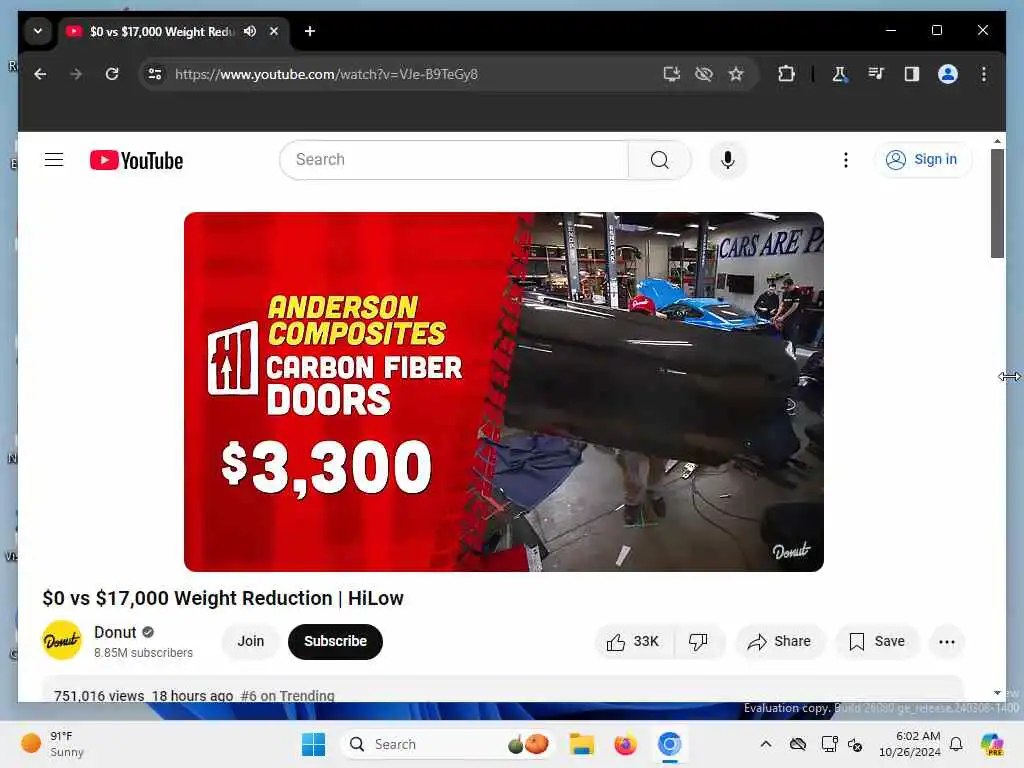1024x768 pixels.
Task: Click the video player to pause
Action: point(504,392)
